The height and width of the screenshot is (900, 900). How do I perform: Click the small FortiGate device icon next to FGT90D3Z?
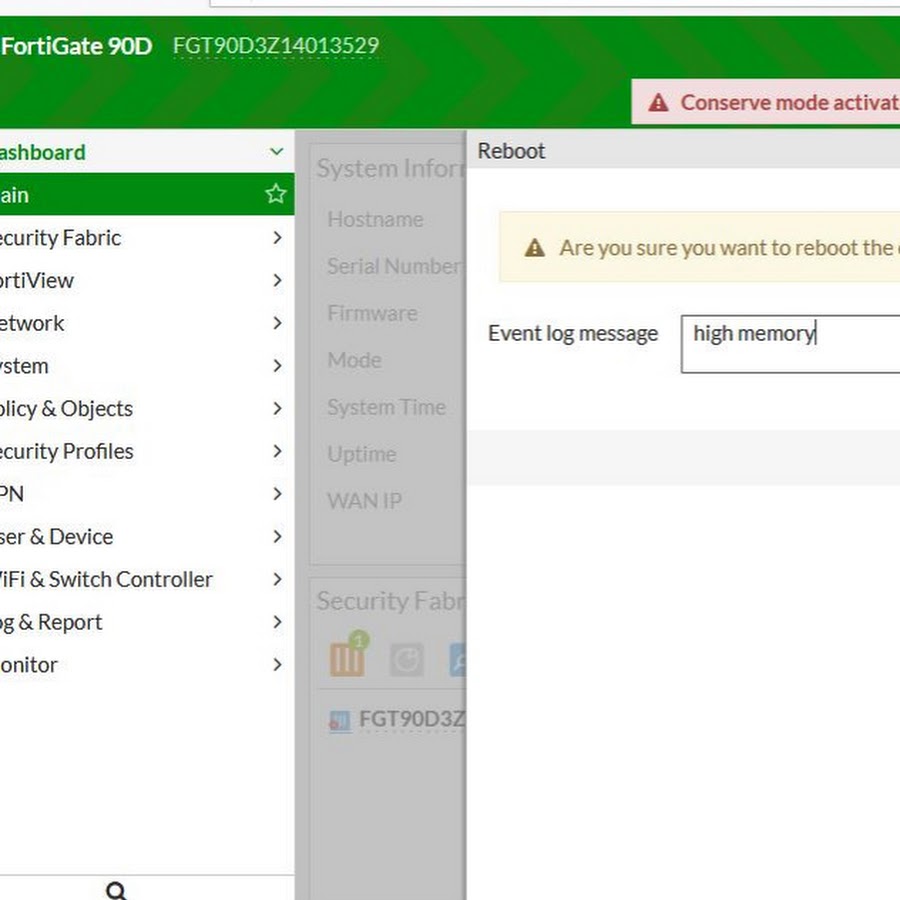coord(340,720)
